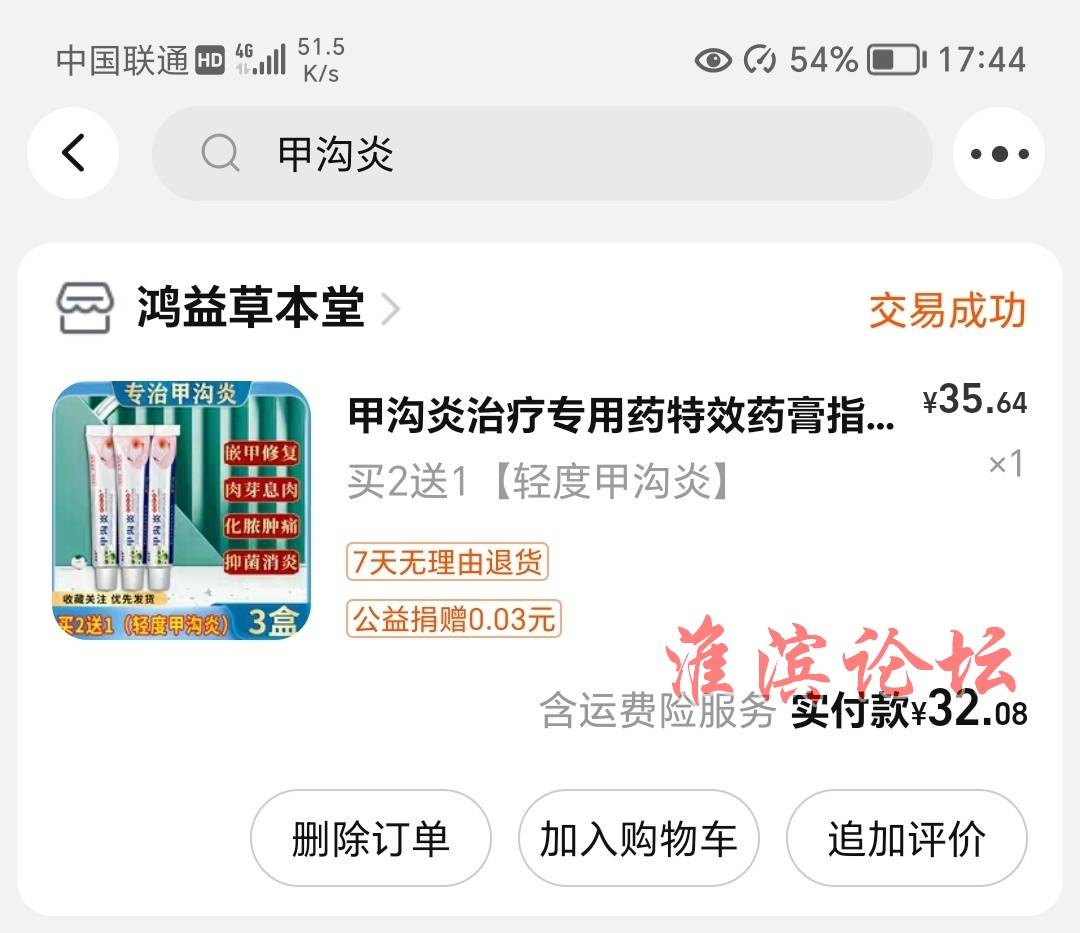Click the 甲沟炎 search field
The image size is (1080, 933).
[542, 153]
